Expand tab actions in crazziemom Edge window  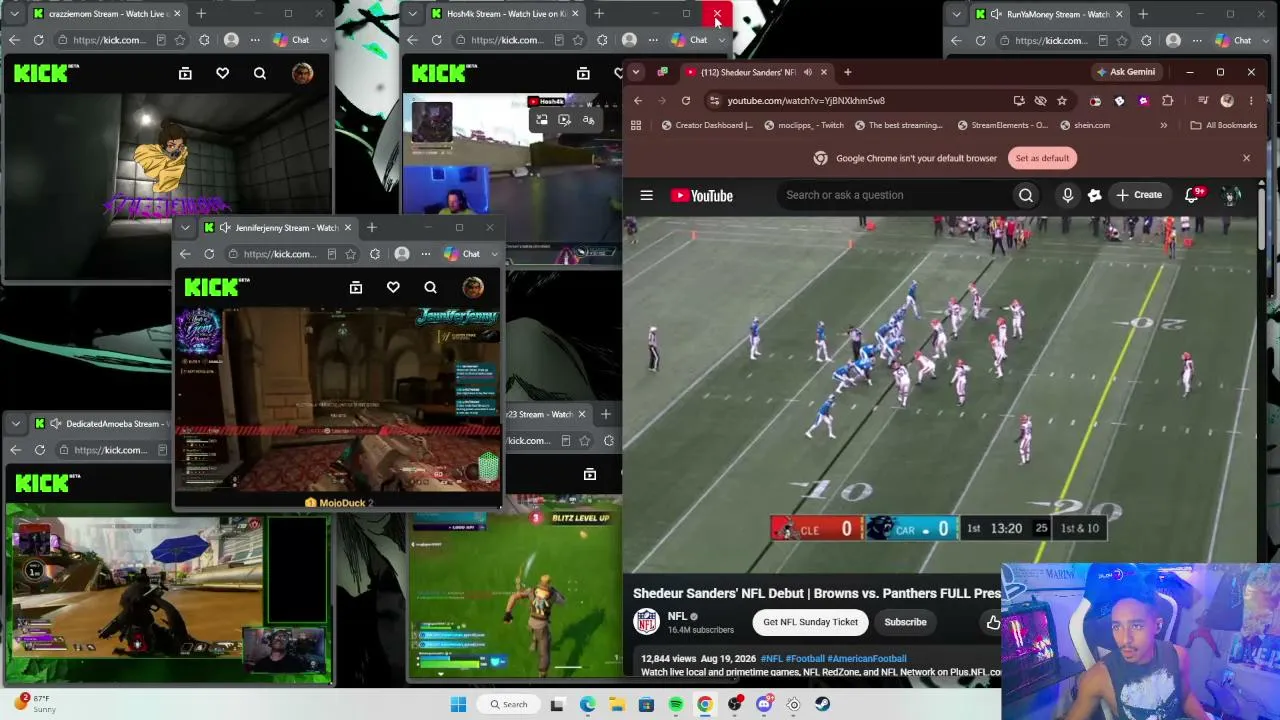pyautogui.click(x=14, y=14)
